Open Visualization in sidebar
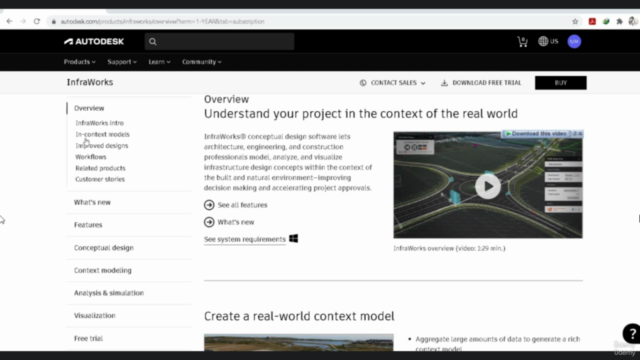The height and width of the screenshot is (360, 640). [x=94, y=316]
